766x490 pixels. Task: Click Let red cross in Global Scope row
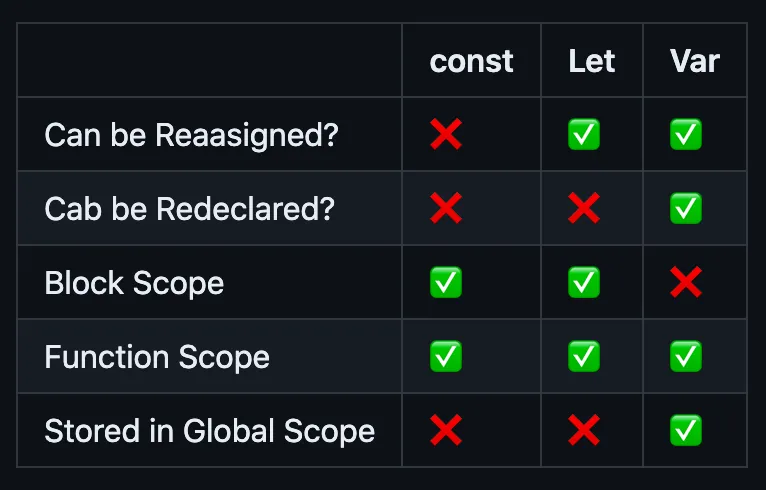click(x=584, y=430)
